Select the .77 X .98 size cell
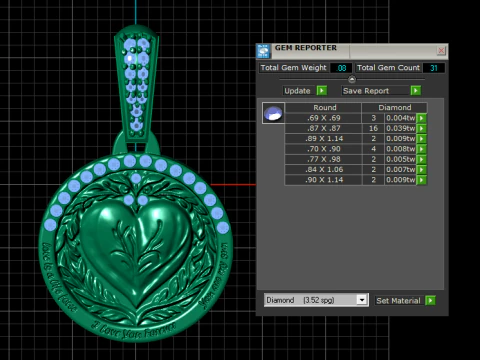 pos(324,159)
